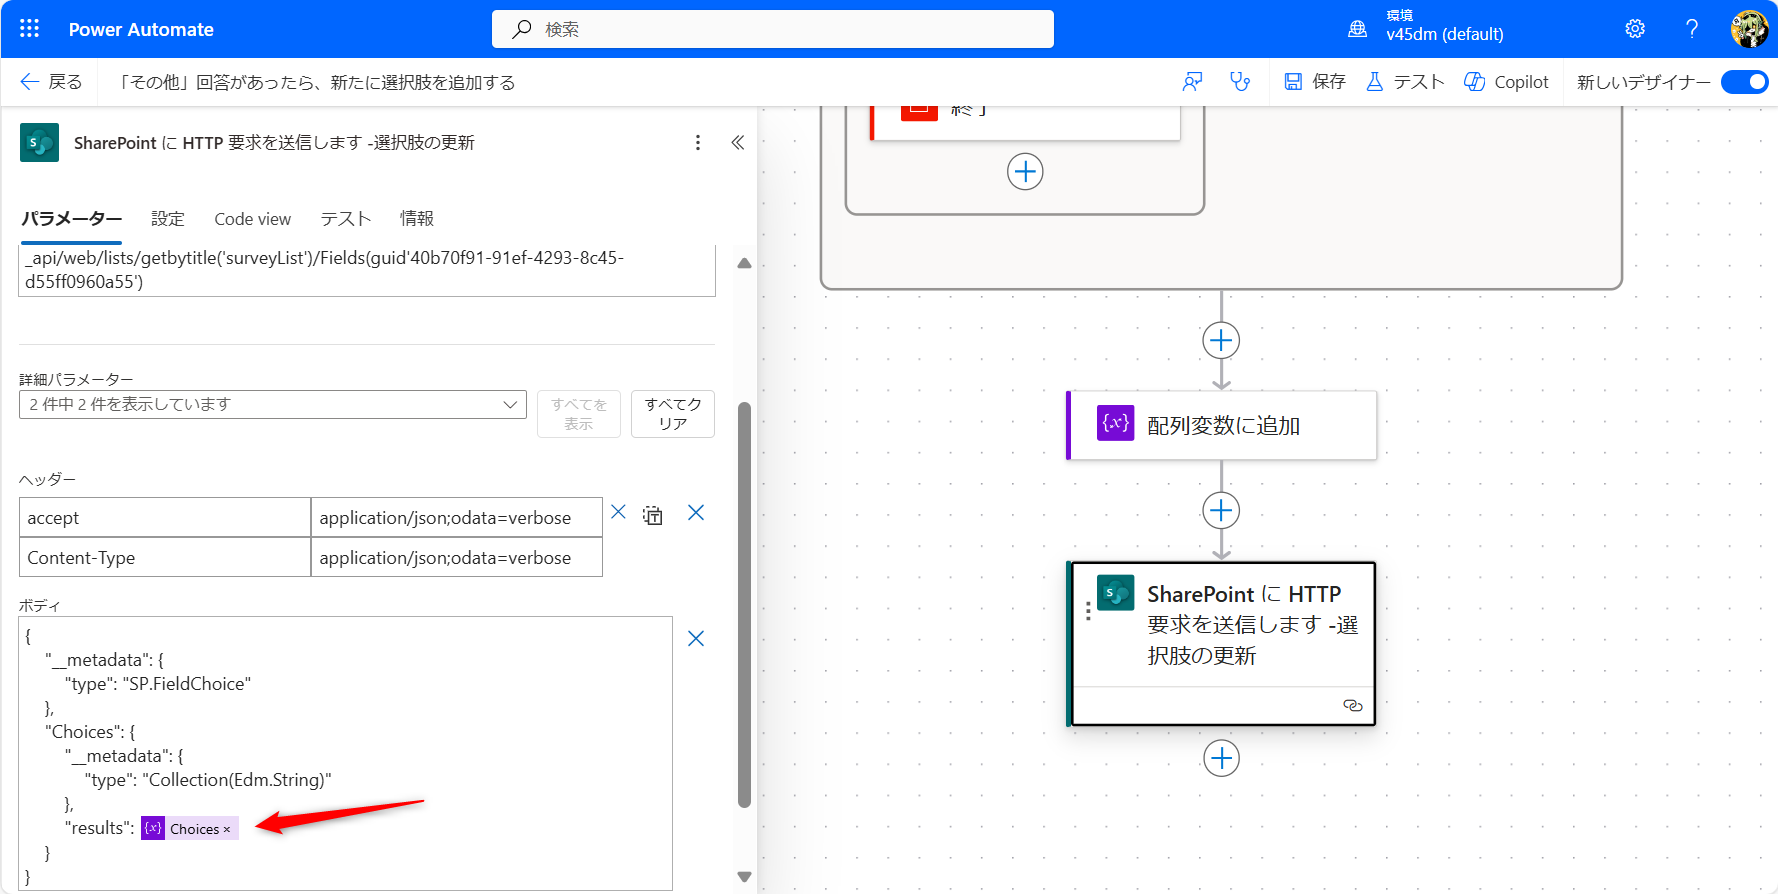Edit the Content-Type header value field
Screen dimensions: 1778x894
click(x=457, y=557)
